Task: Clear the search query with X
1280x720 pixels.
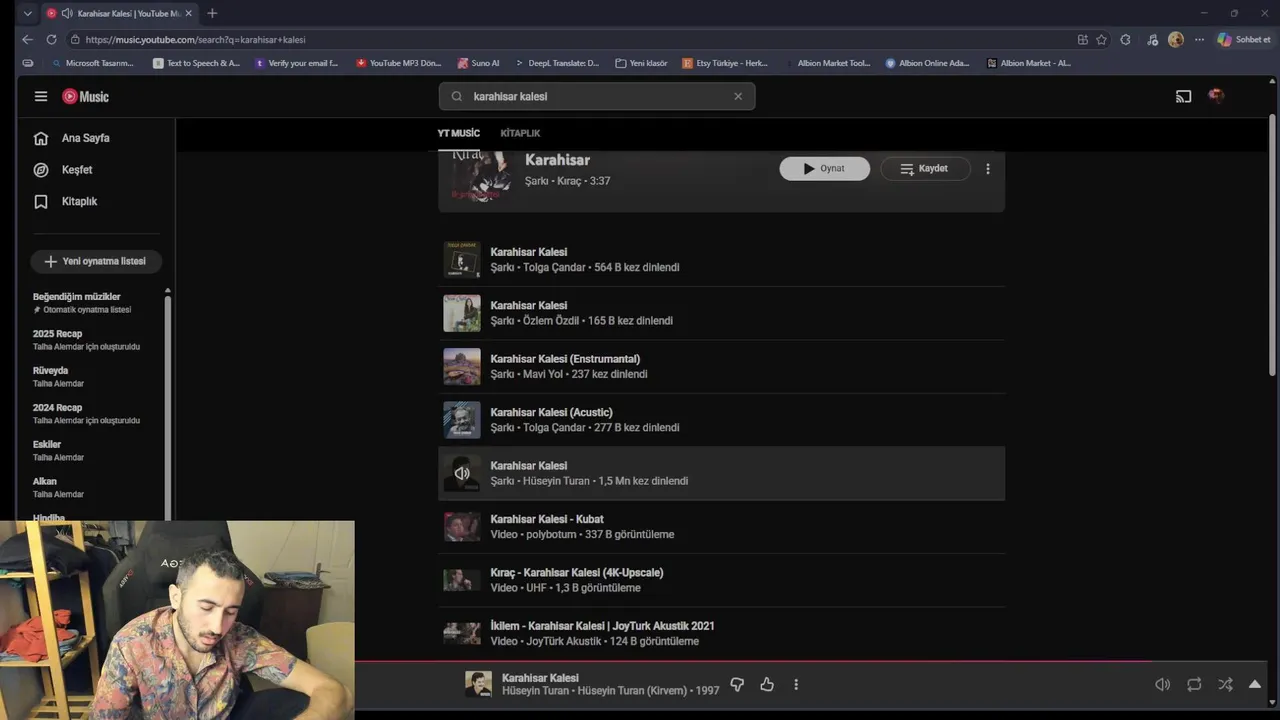Action: click(x=738, y=96)
